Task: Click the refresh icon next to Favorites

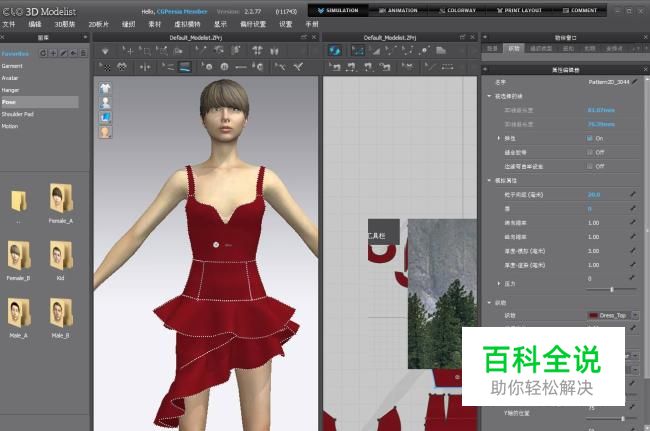Action: click(42, 51)
